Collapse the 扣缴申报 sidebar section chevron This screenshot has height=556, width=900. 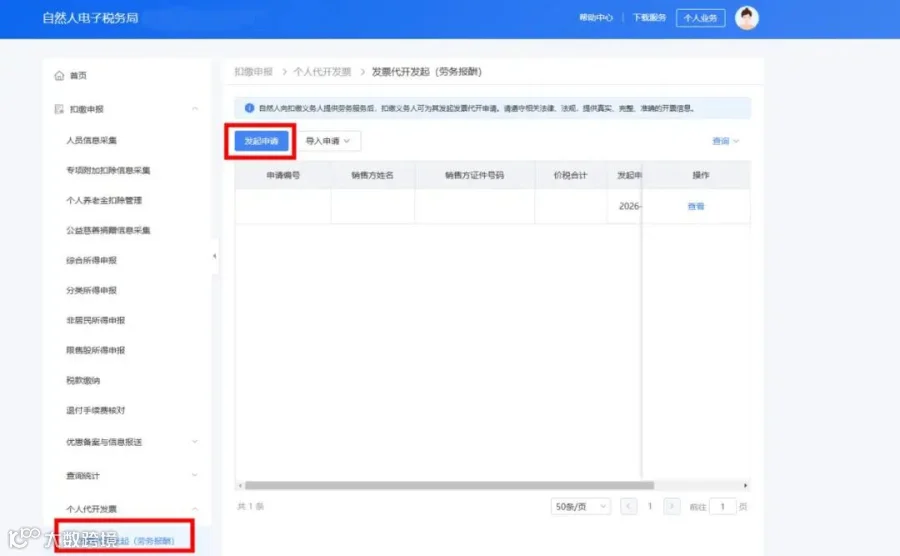(x=195, y=109)
